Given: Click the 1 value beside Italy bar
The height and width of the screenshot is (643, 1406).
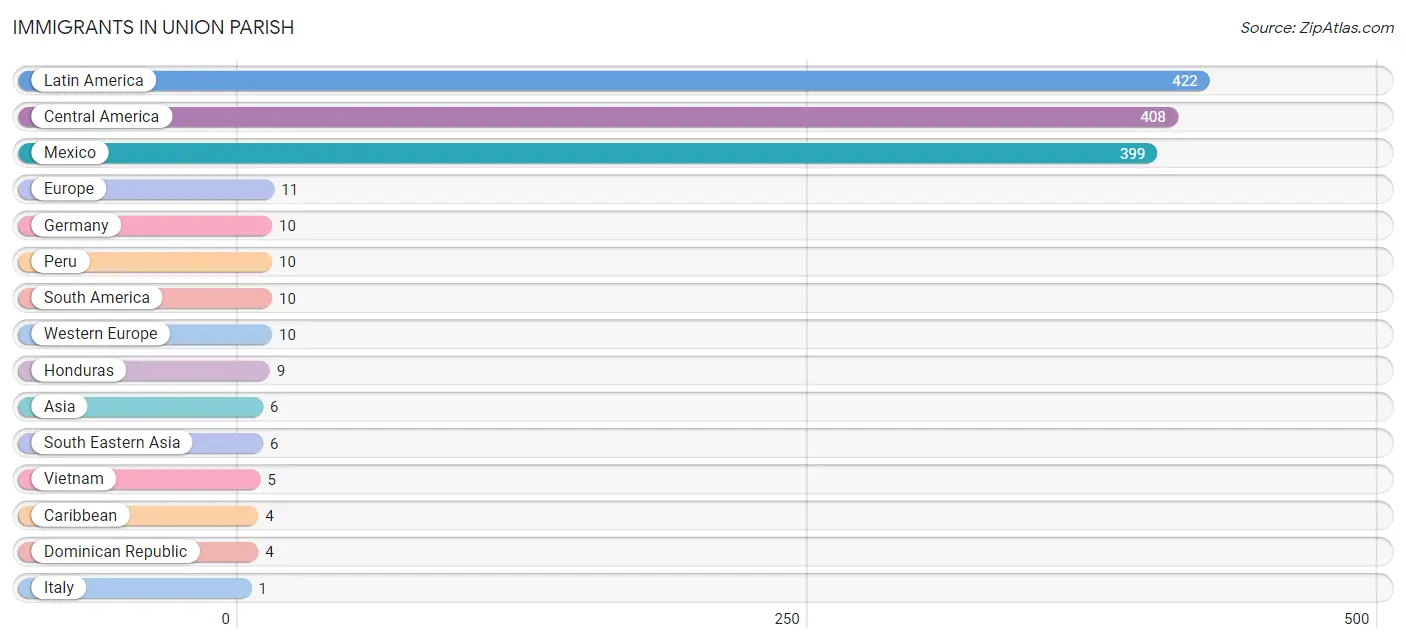Looking at the screenshot, I should point(263,588).
